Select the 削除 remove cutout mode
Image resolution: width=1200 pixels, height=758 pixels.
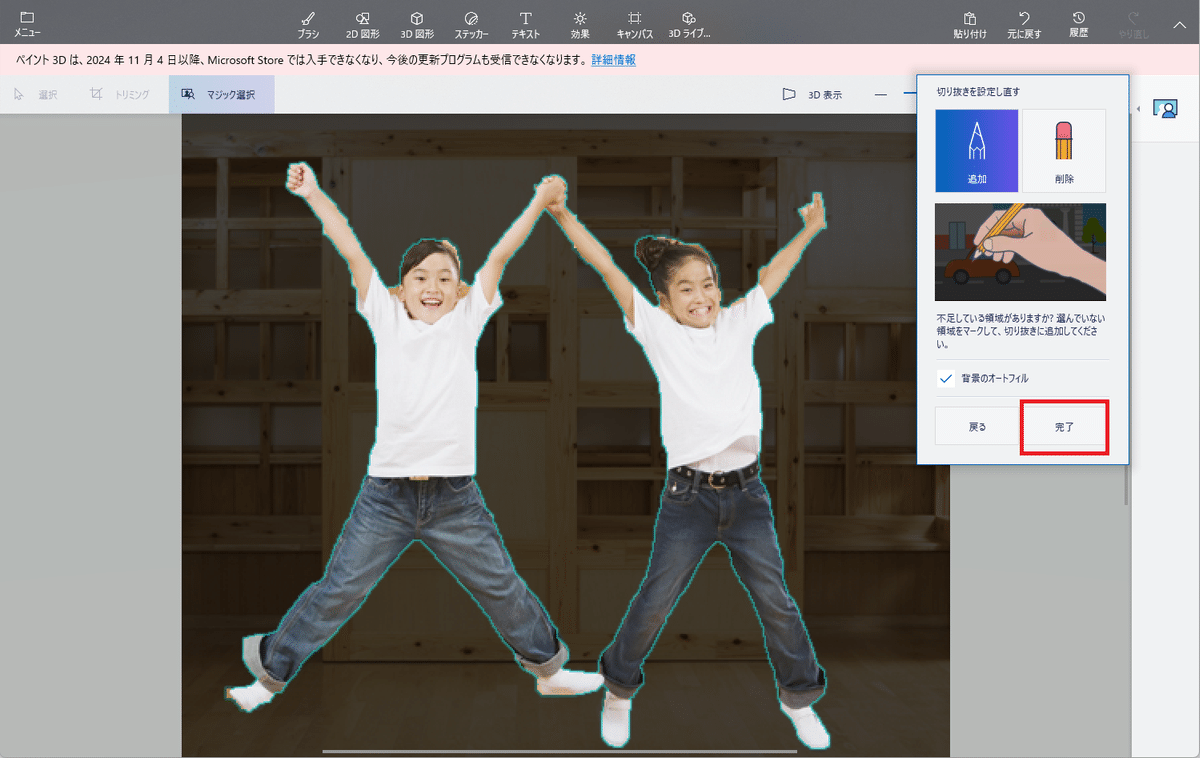1064,151
